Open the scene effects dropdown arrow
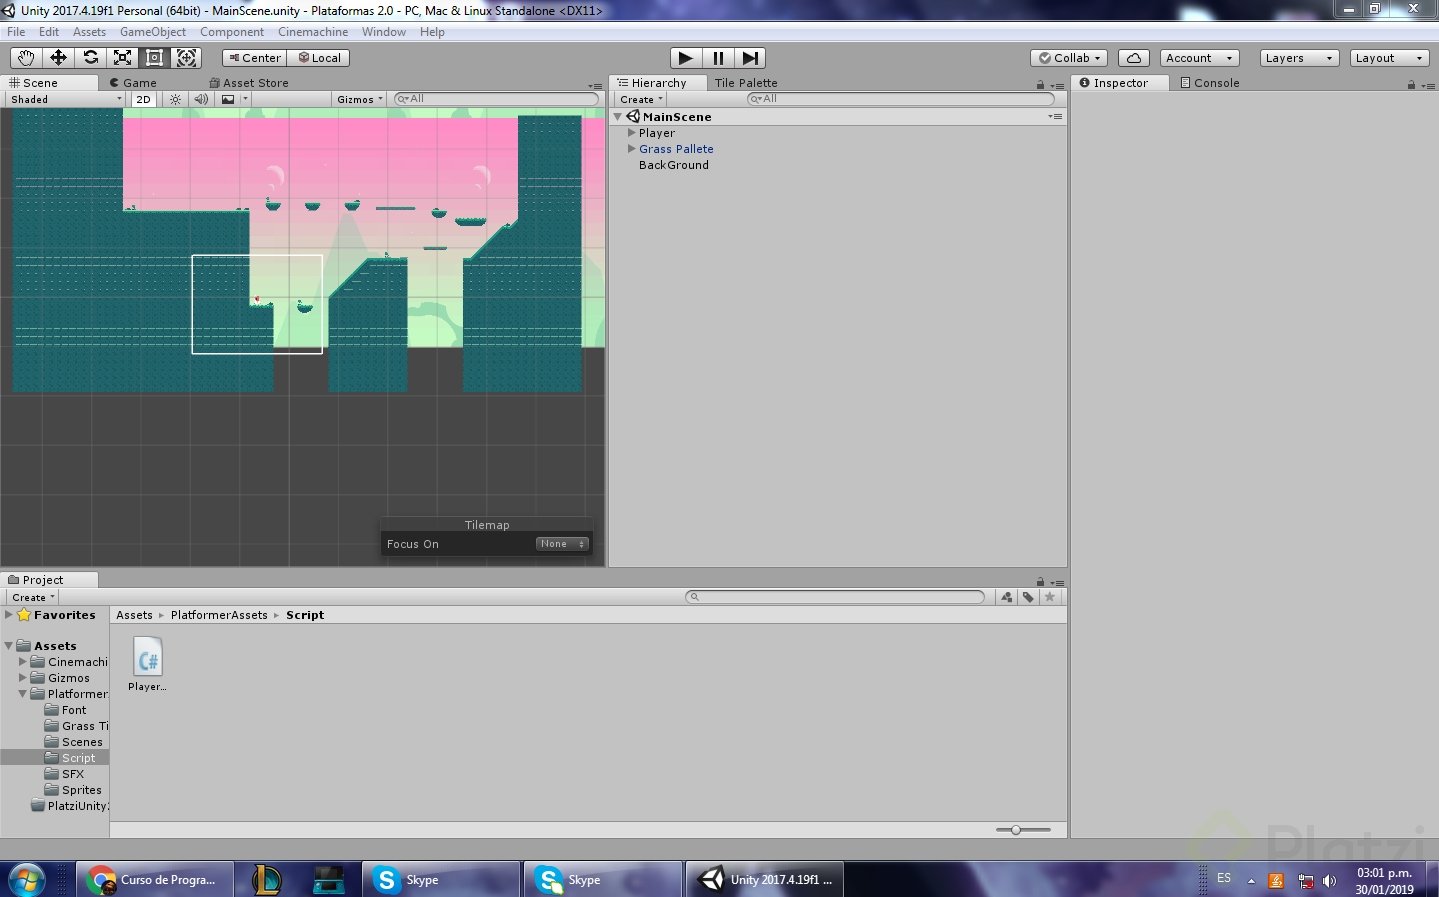This screenshot has width=1439, height=897. tap(245, 99)
